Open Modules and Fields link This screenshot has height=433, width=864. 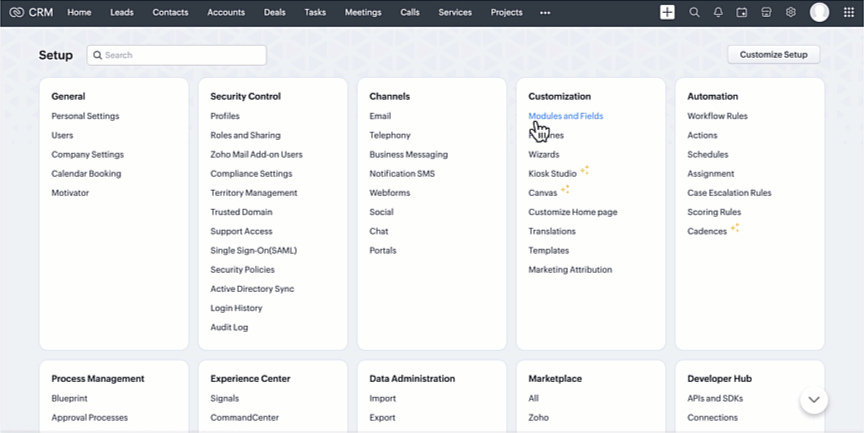pos(565,116)
